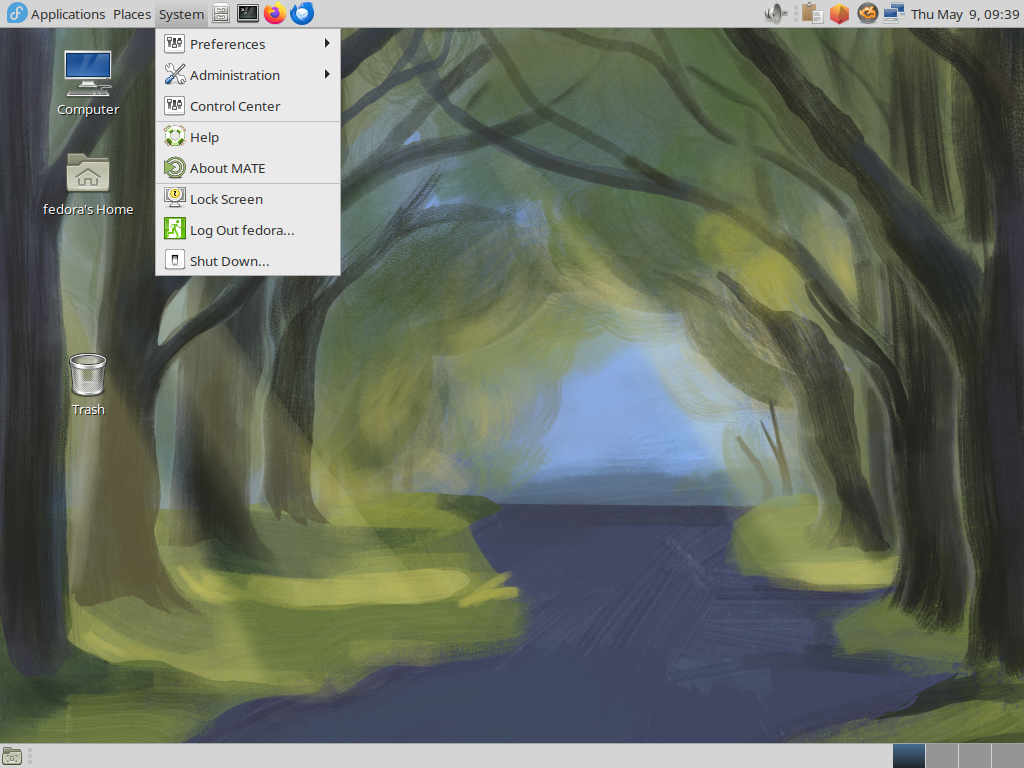This screenshot has width=1024, height=768.
Task: Choose Log Out fedora option
Action: 242,230
